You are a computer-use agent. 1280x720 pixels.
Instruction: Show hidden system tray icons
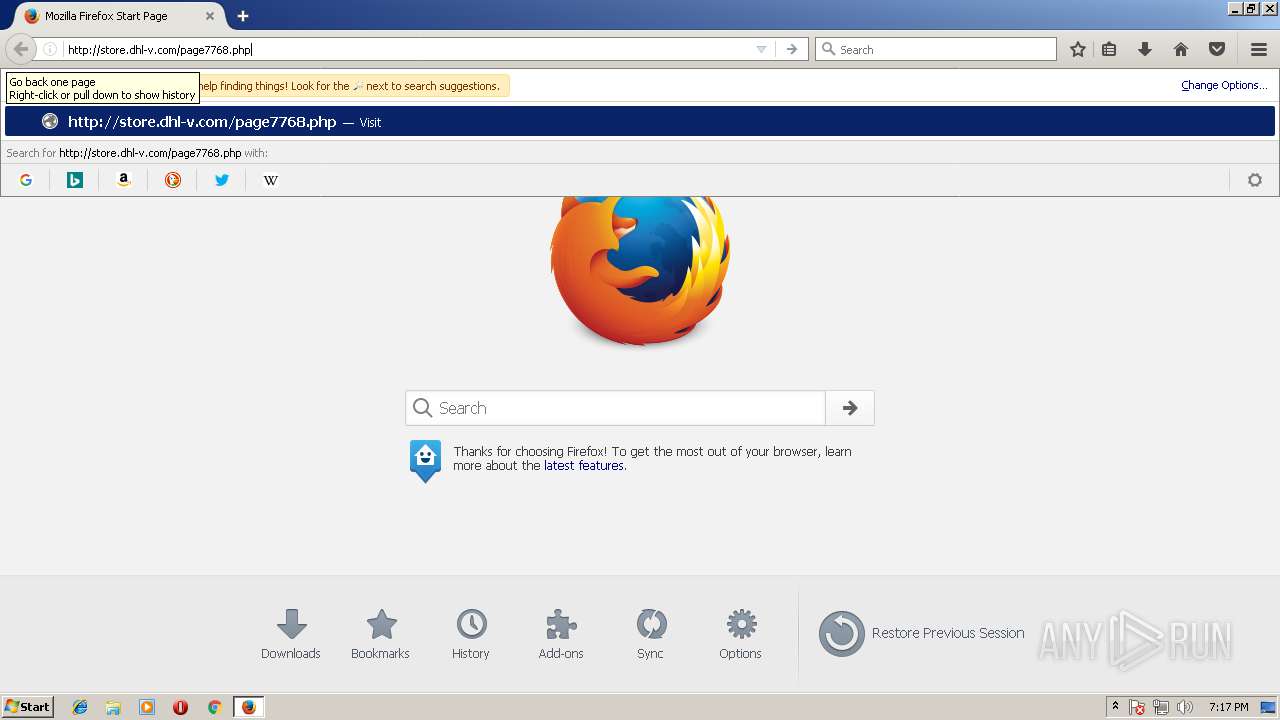(1115, 707)
